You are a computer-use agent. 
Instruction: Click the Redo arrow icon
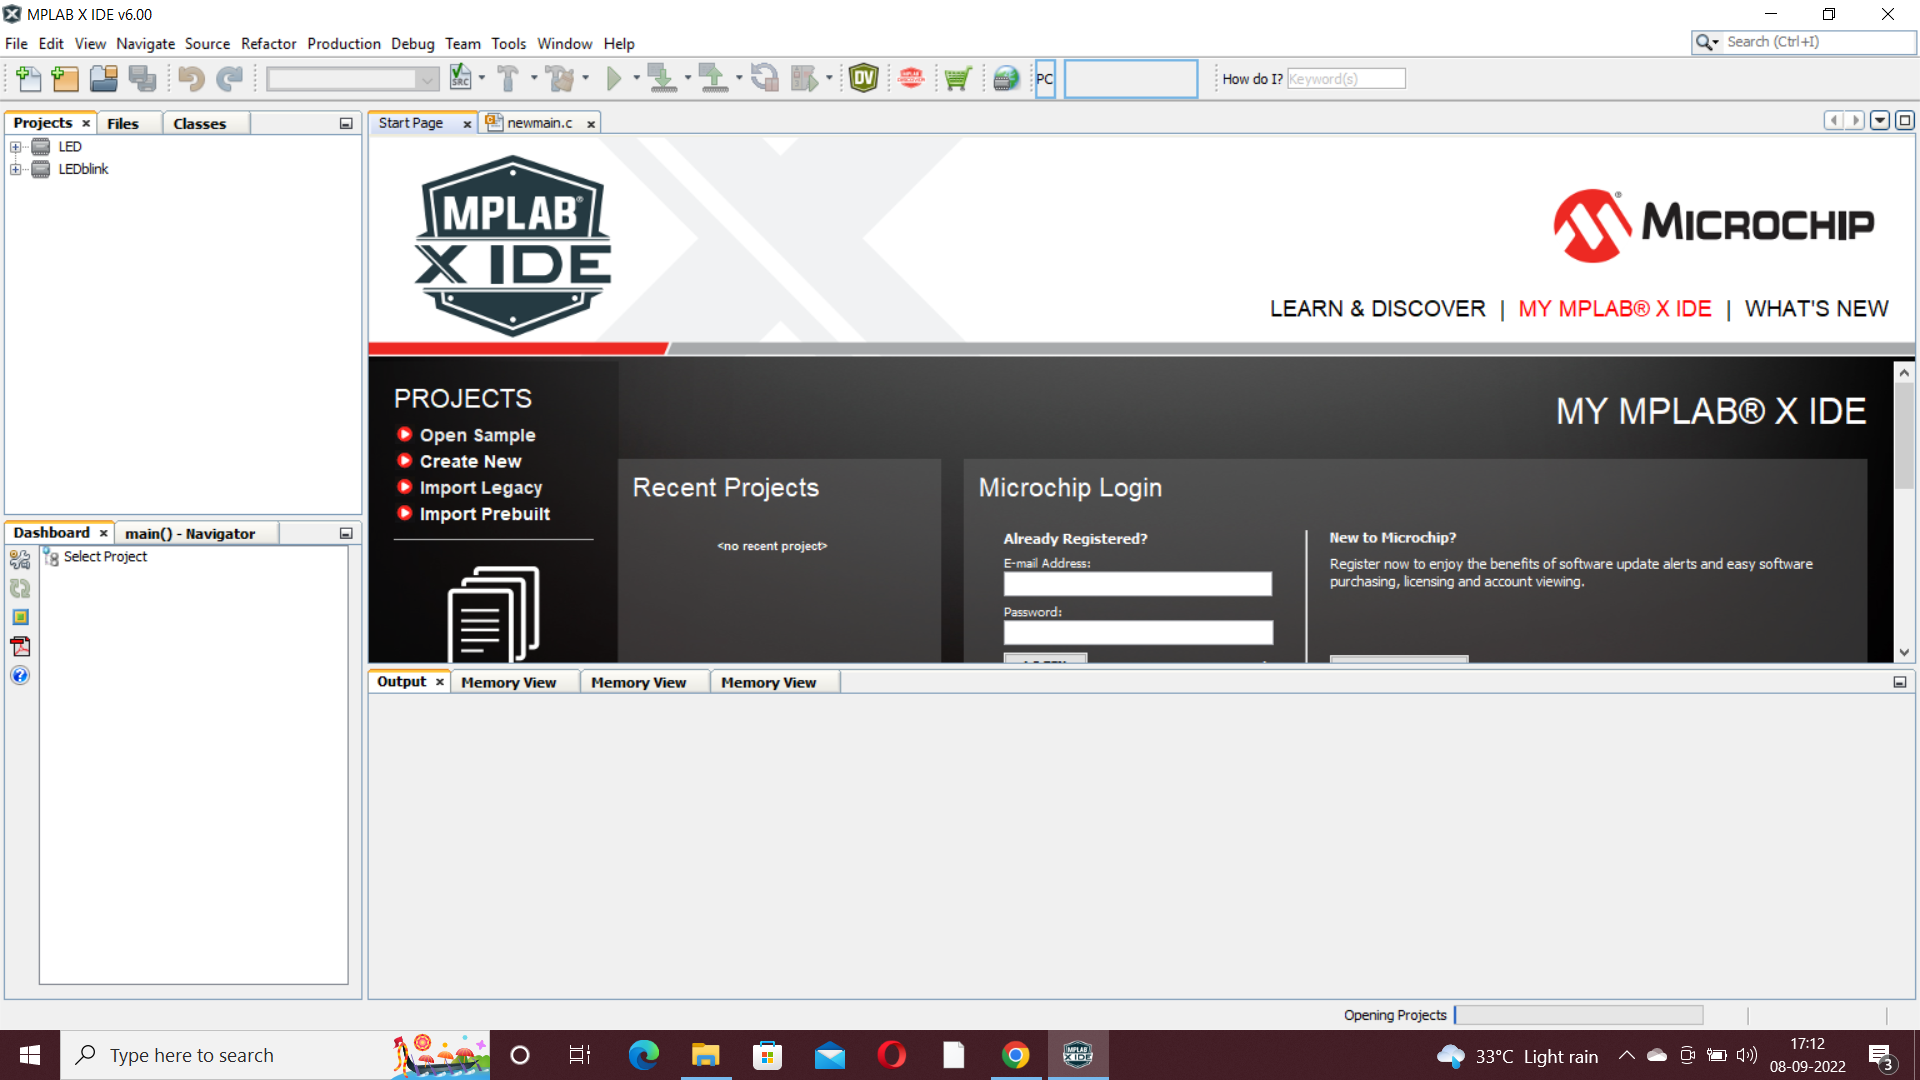pos(230,78)
